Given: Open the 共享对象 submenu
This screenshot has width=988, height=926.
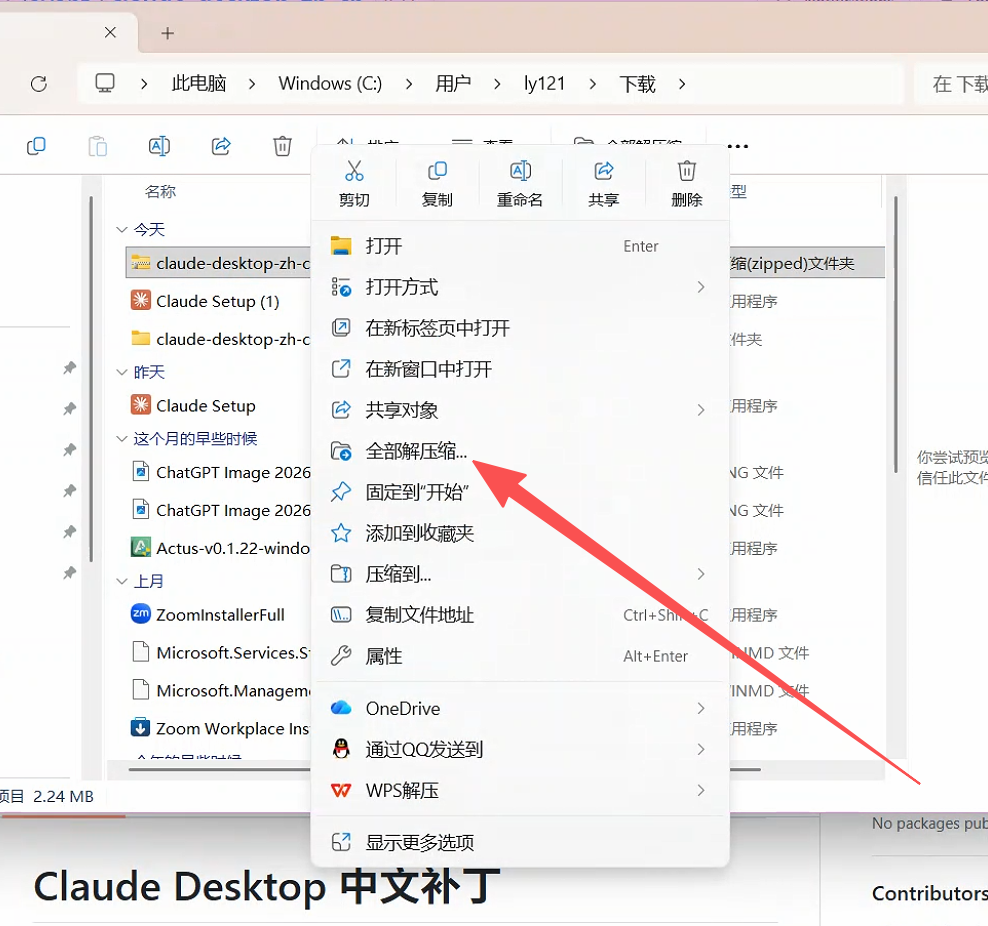Looking at the screenshot, I should point(520,410).
